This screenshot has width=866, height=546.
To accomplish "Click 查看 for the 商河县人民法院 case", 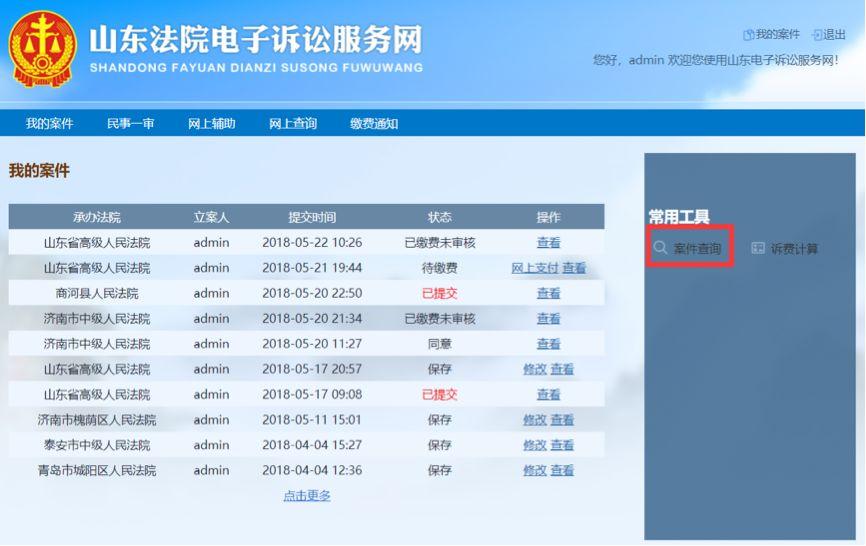I will pos(548,293).
